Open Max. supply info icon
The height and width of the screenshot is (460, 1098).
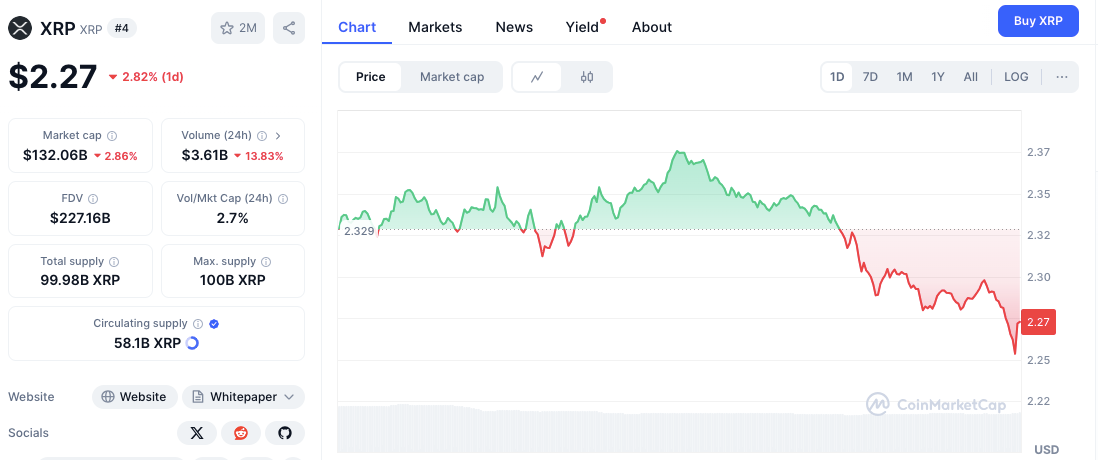coord(266,262)
